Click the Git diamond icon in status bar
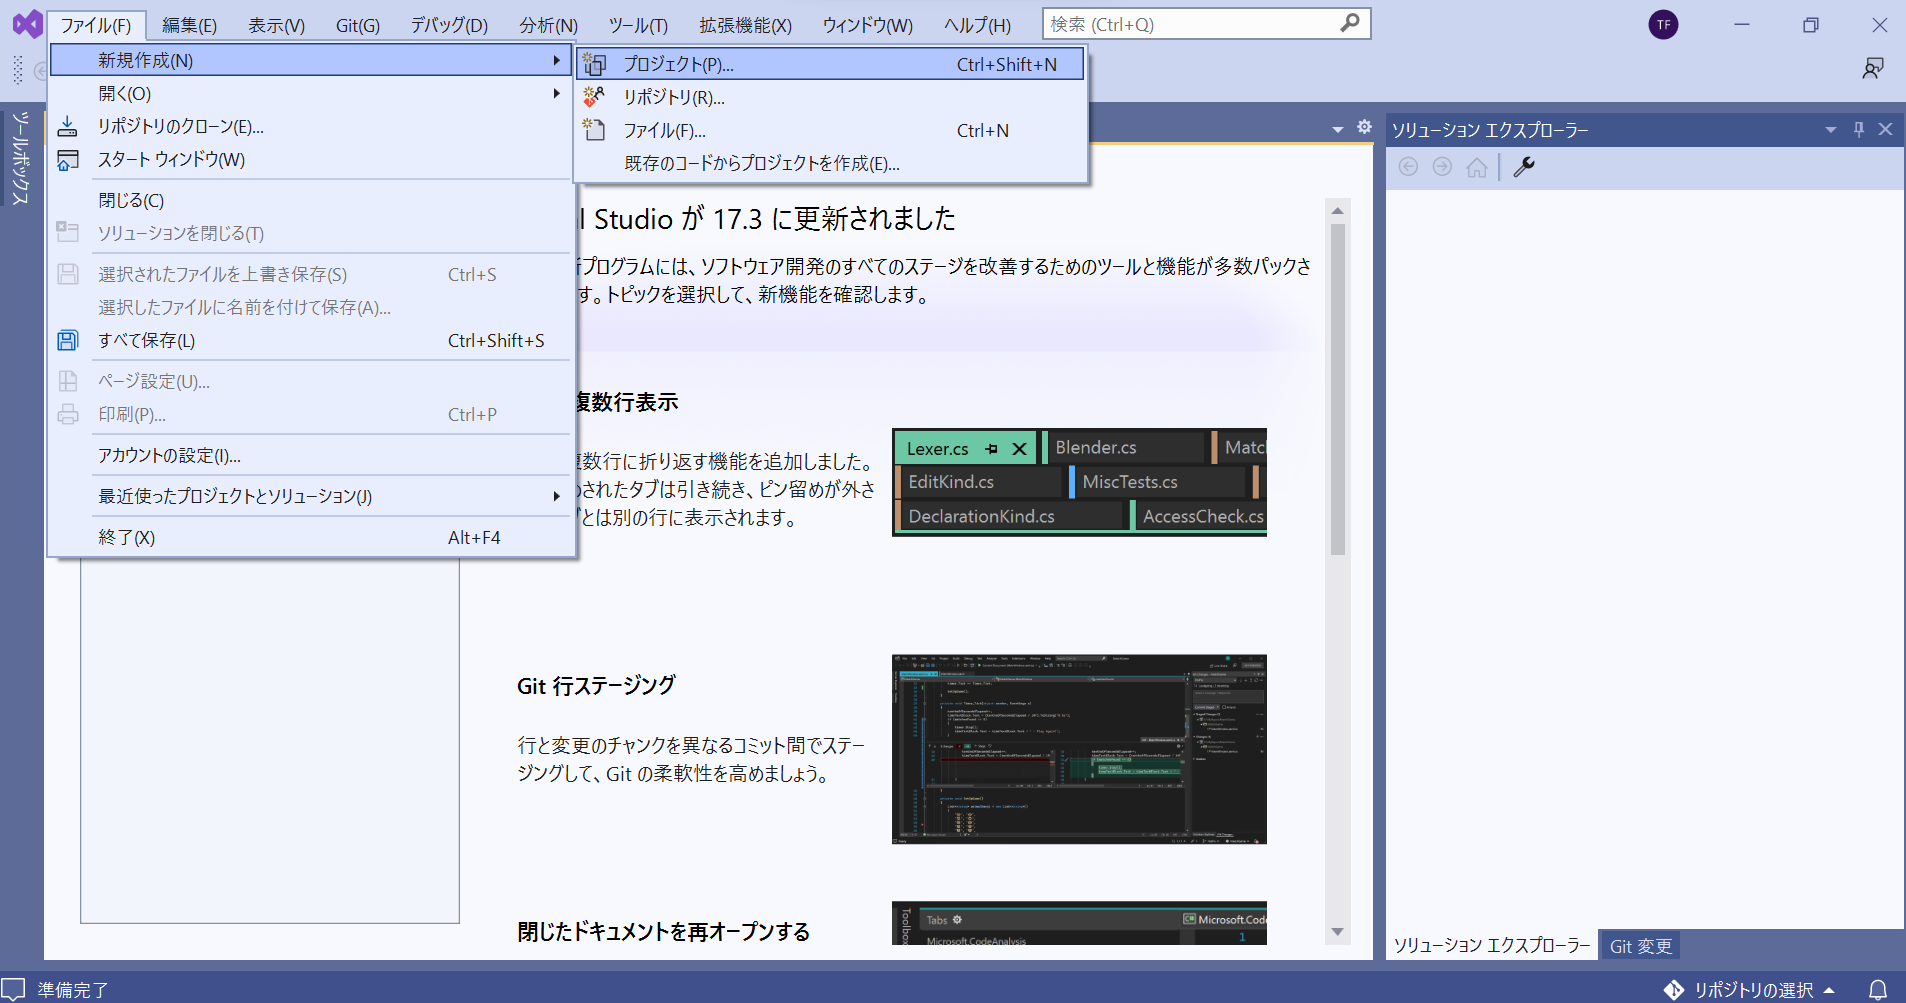This screenshot has width=1906, height=1003. tap(1674, 990)
